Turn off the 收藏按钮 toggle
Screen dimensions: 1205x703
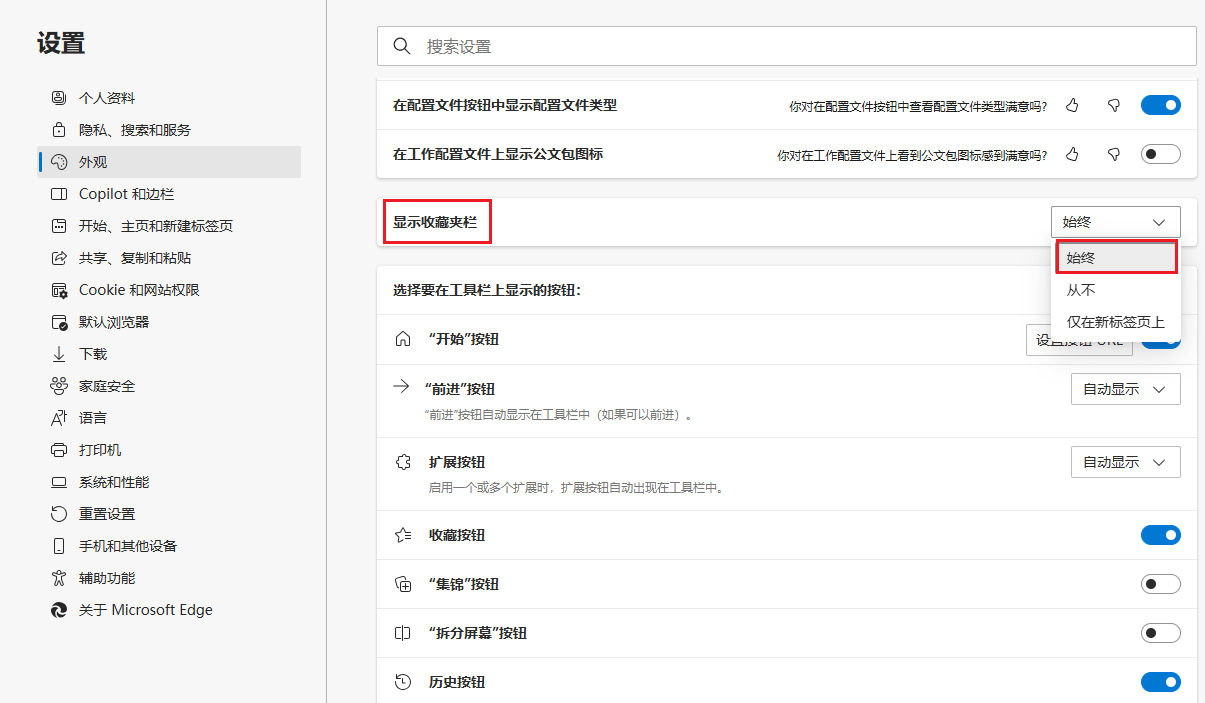click(1160, 534)
